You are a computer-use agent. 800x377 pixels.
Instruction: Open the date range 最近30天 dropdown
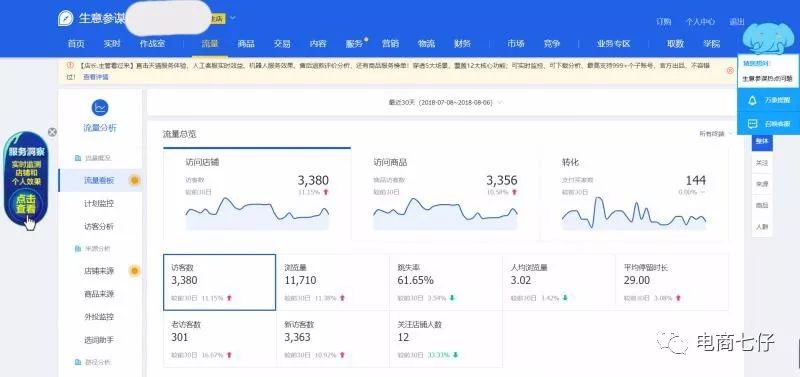click(x=445, y=103)
